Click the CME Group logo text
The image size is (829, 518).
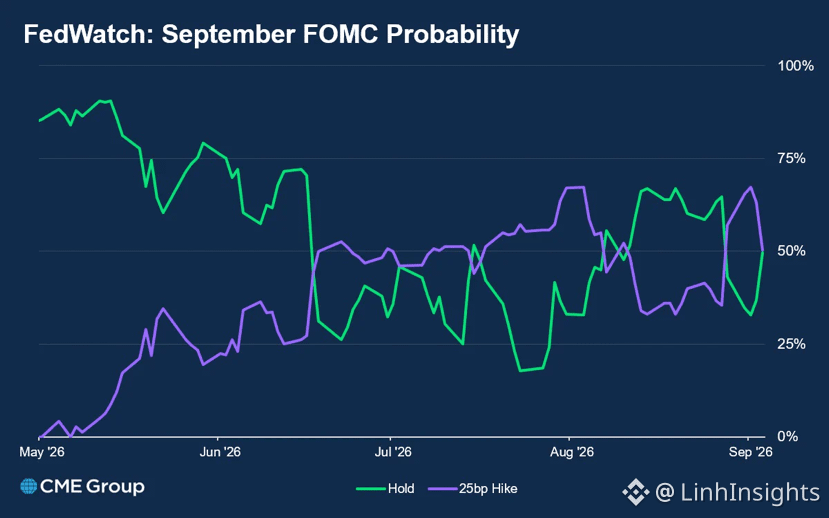point(92,486)
